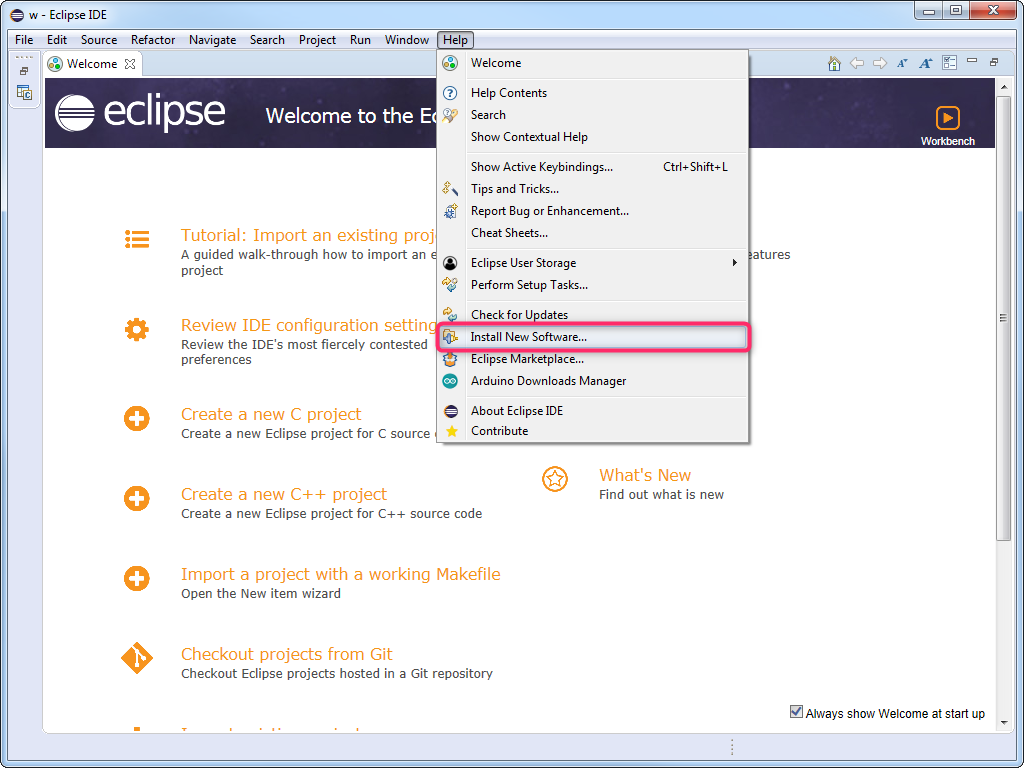
Task: Open Create a new C project link
Action: coord(271,414)
